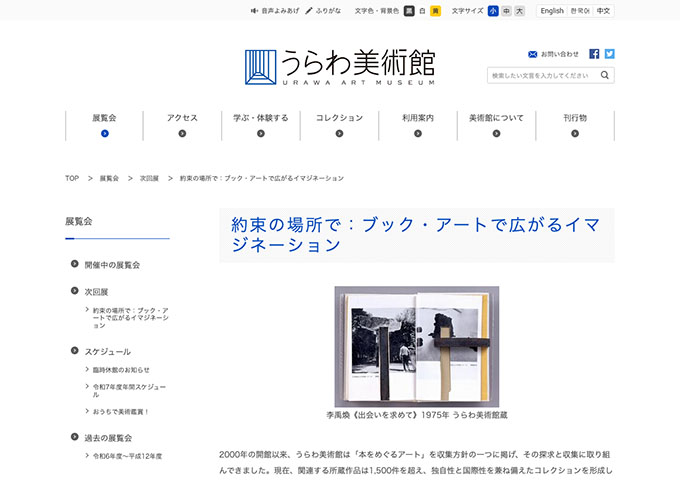
Task: Open the お問い合わせ contact page
Action: tap(553, 54)
